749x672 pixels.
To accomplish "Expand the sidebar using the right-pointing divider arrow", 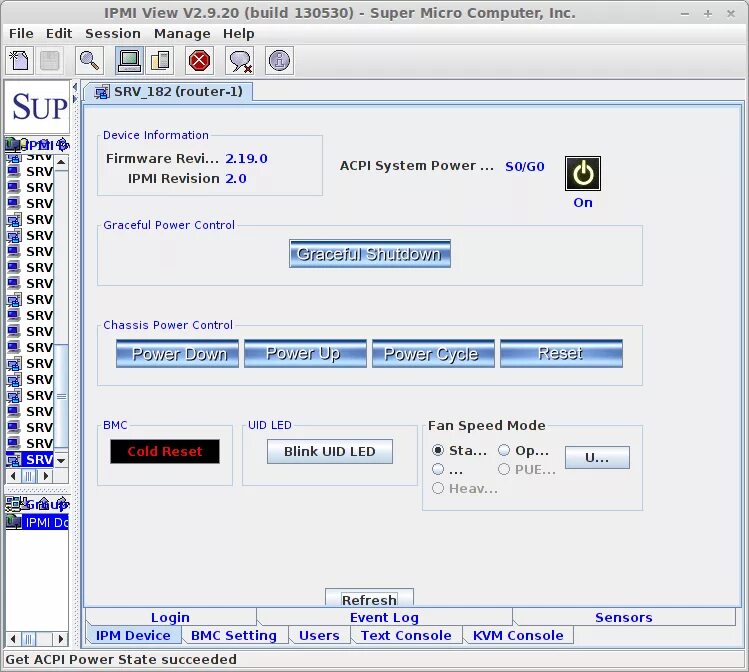I will 75,99.
